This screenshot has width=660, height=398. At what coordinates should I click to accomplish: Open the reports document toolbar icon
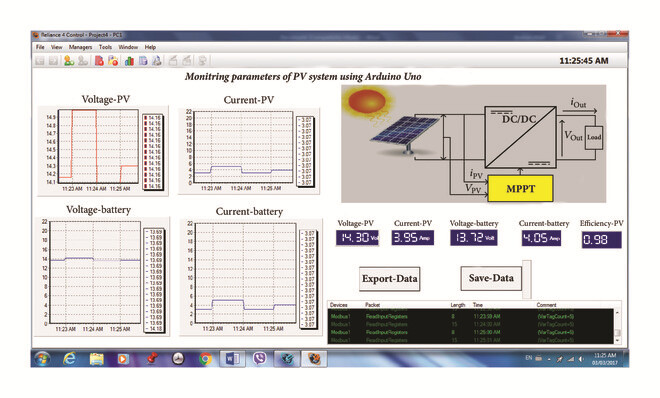tap(143, 61)
